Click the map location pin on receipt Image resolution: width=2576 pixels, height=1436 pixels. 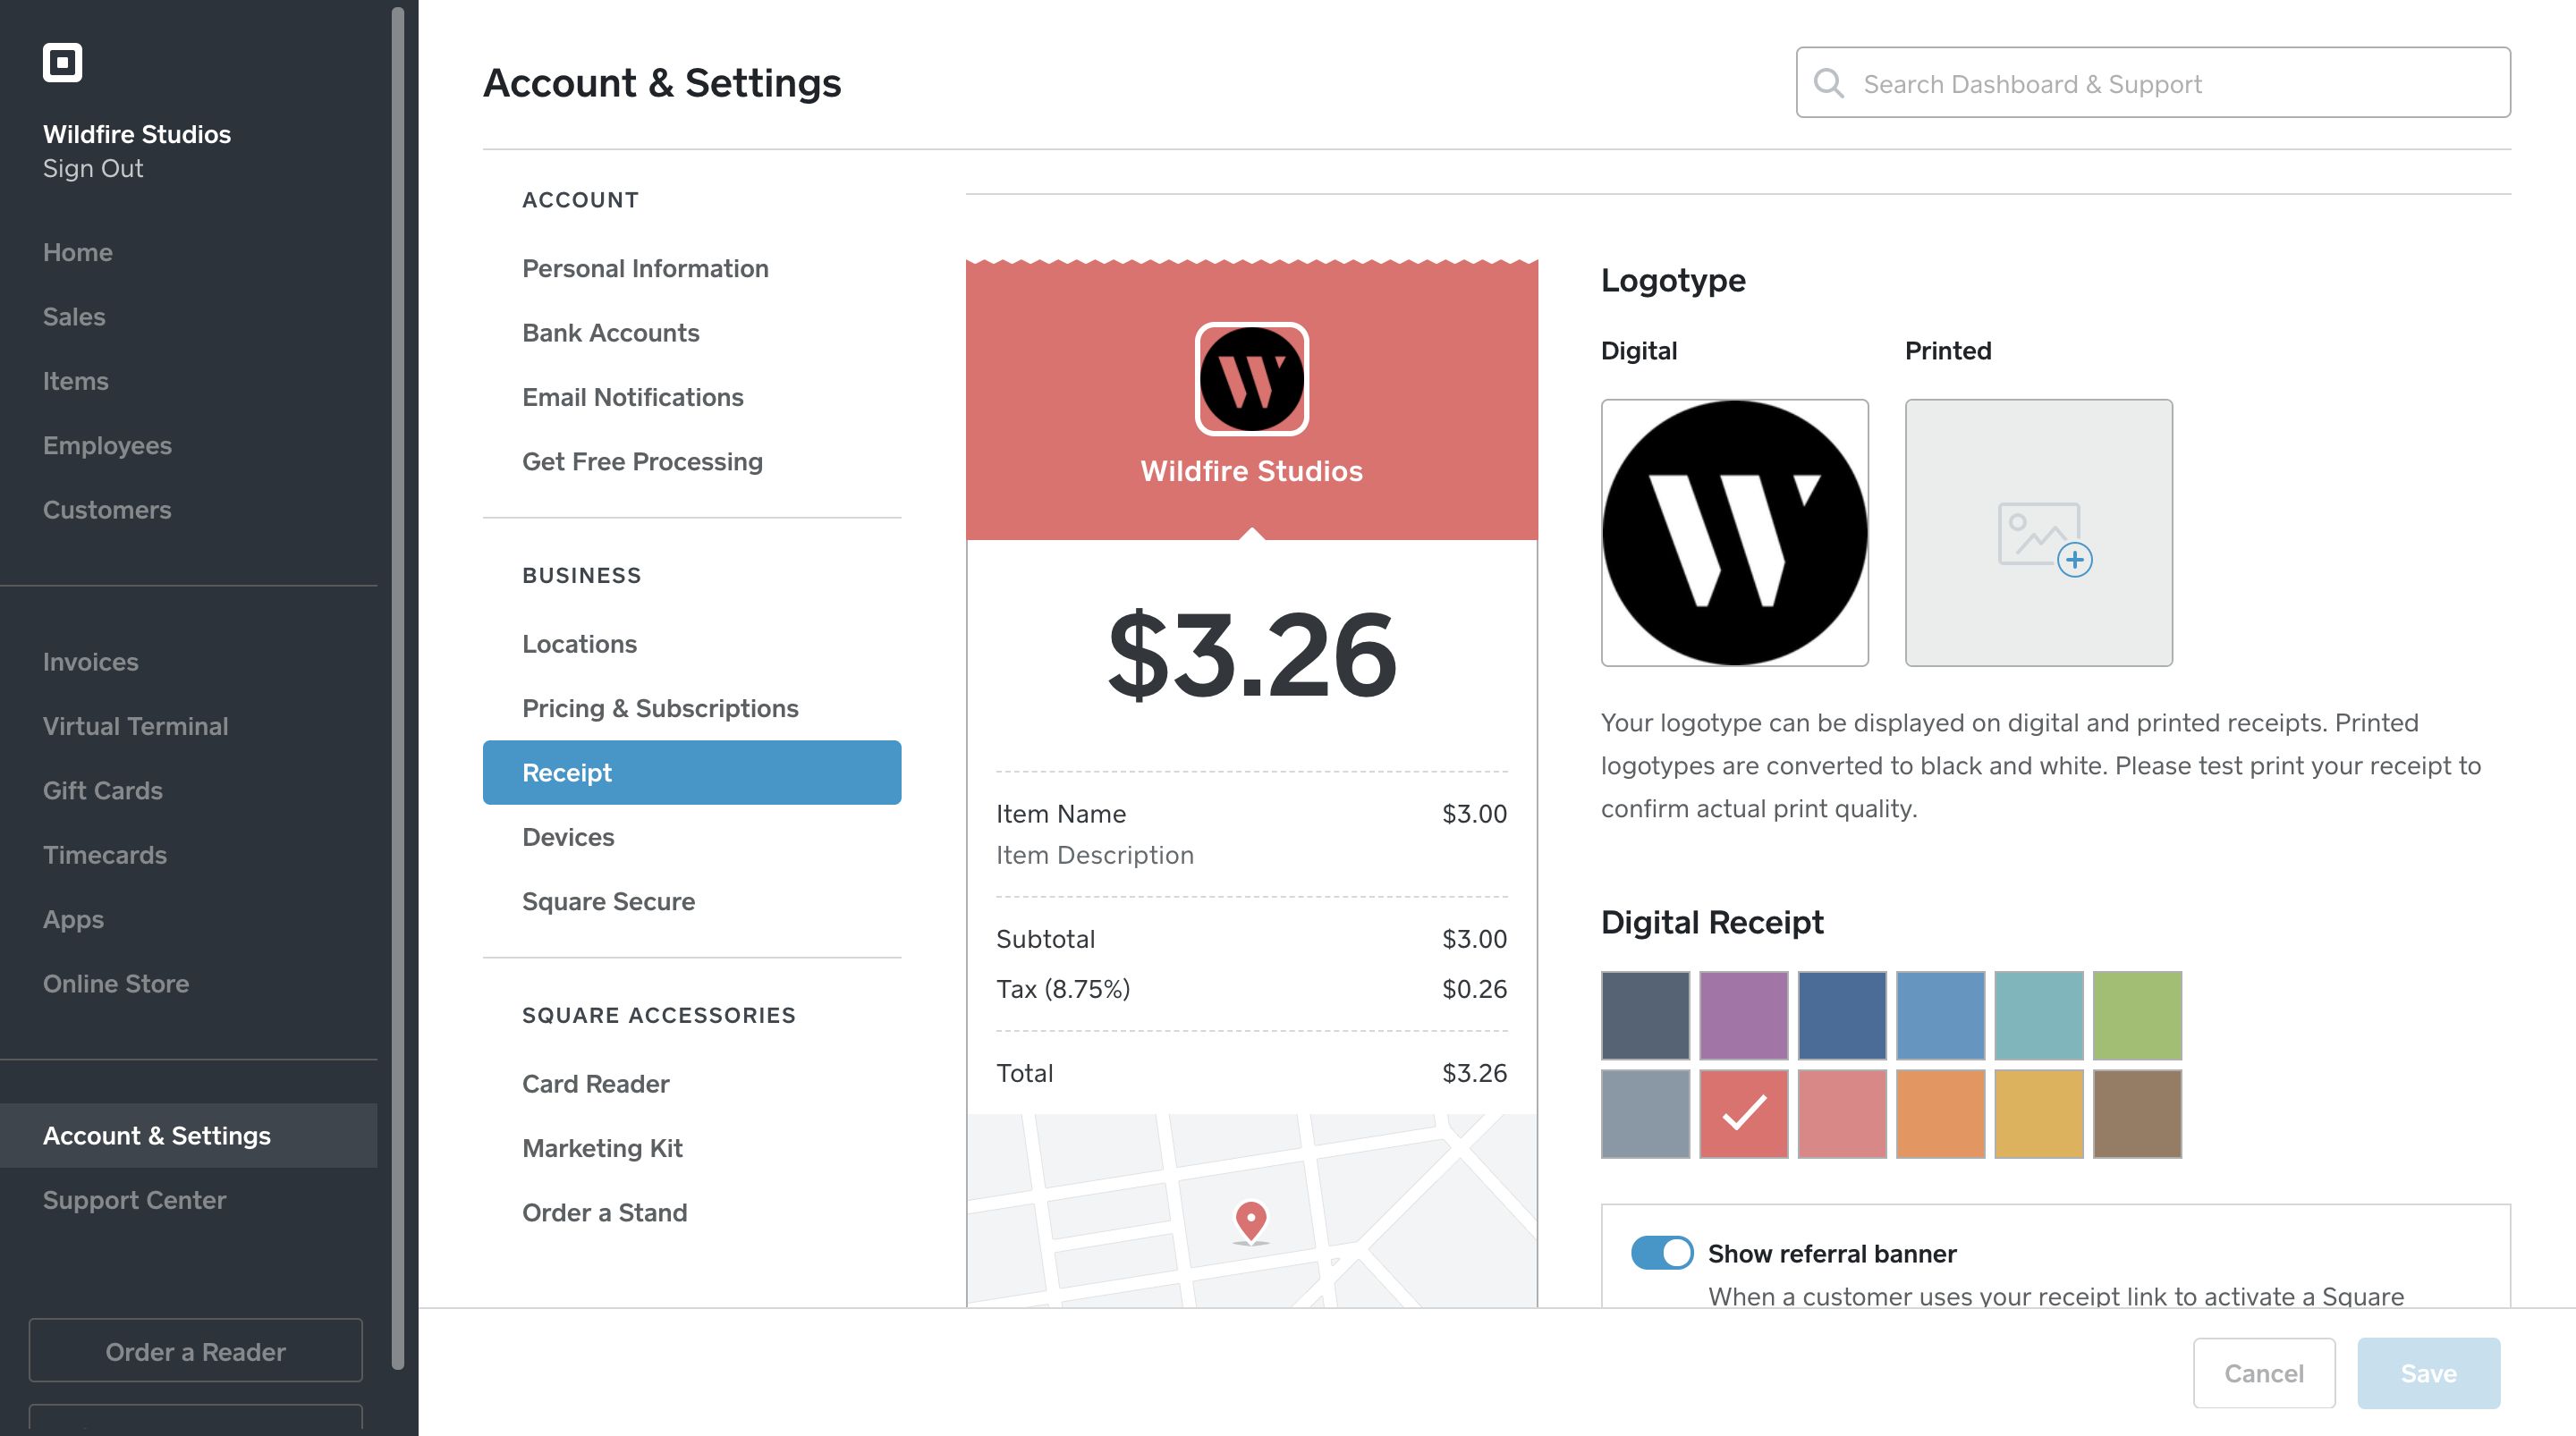coord(1251,1220)
